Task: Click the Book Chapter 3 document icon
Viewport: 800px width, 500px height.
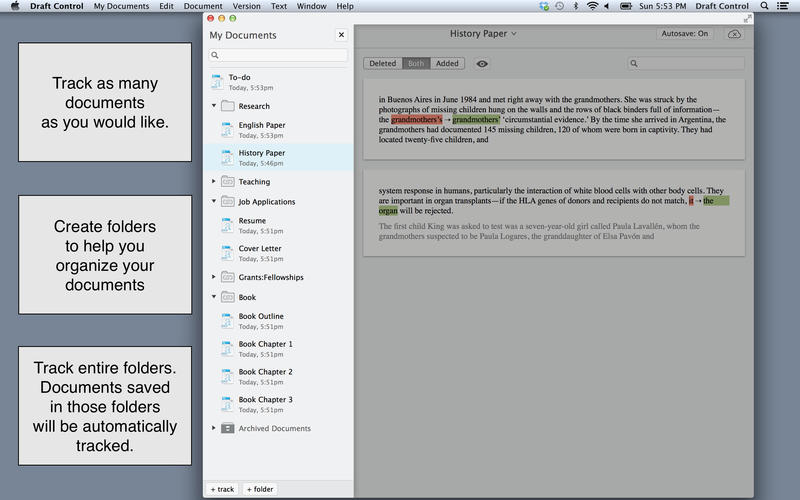Action: coord(227,404)
